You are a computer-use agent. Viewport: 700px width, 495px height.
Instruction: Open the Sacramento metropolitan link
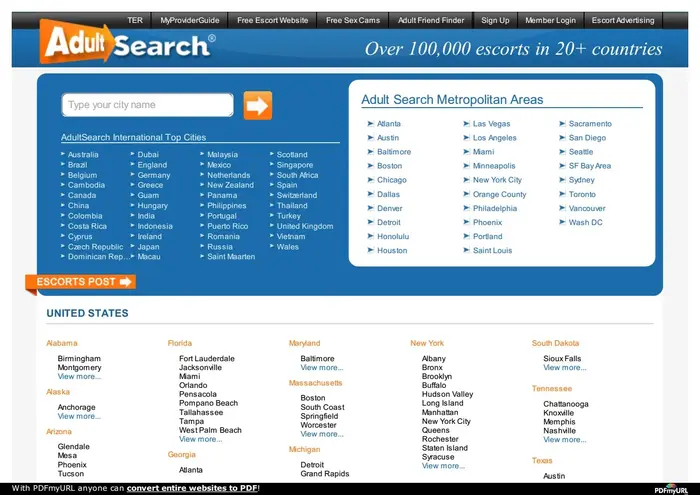590,124
